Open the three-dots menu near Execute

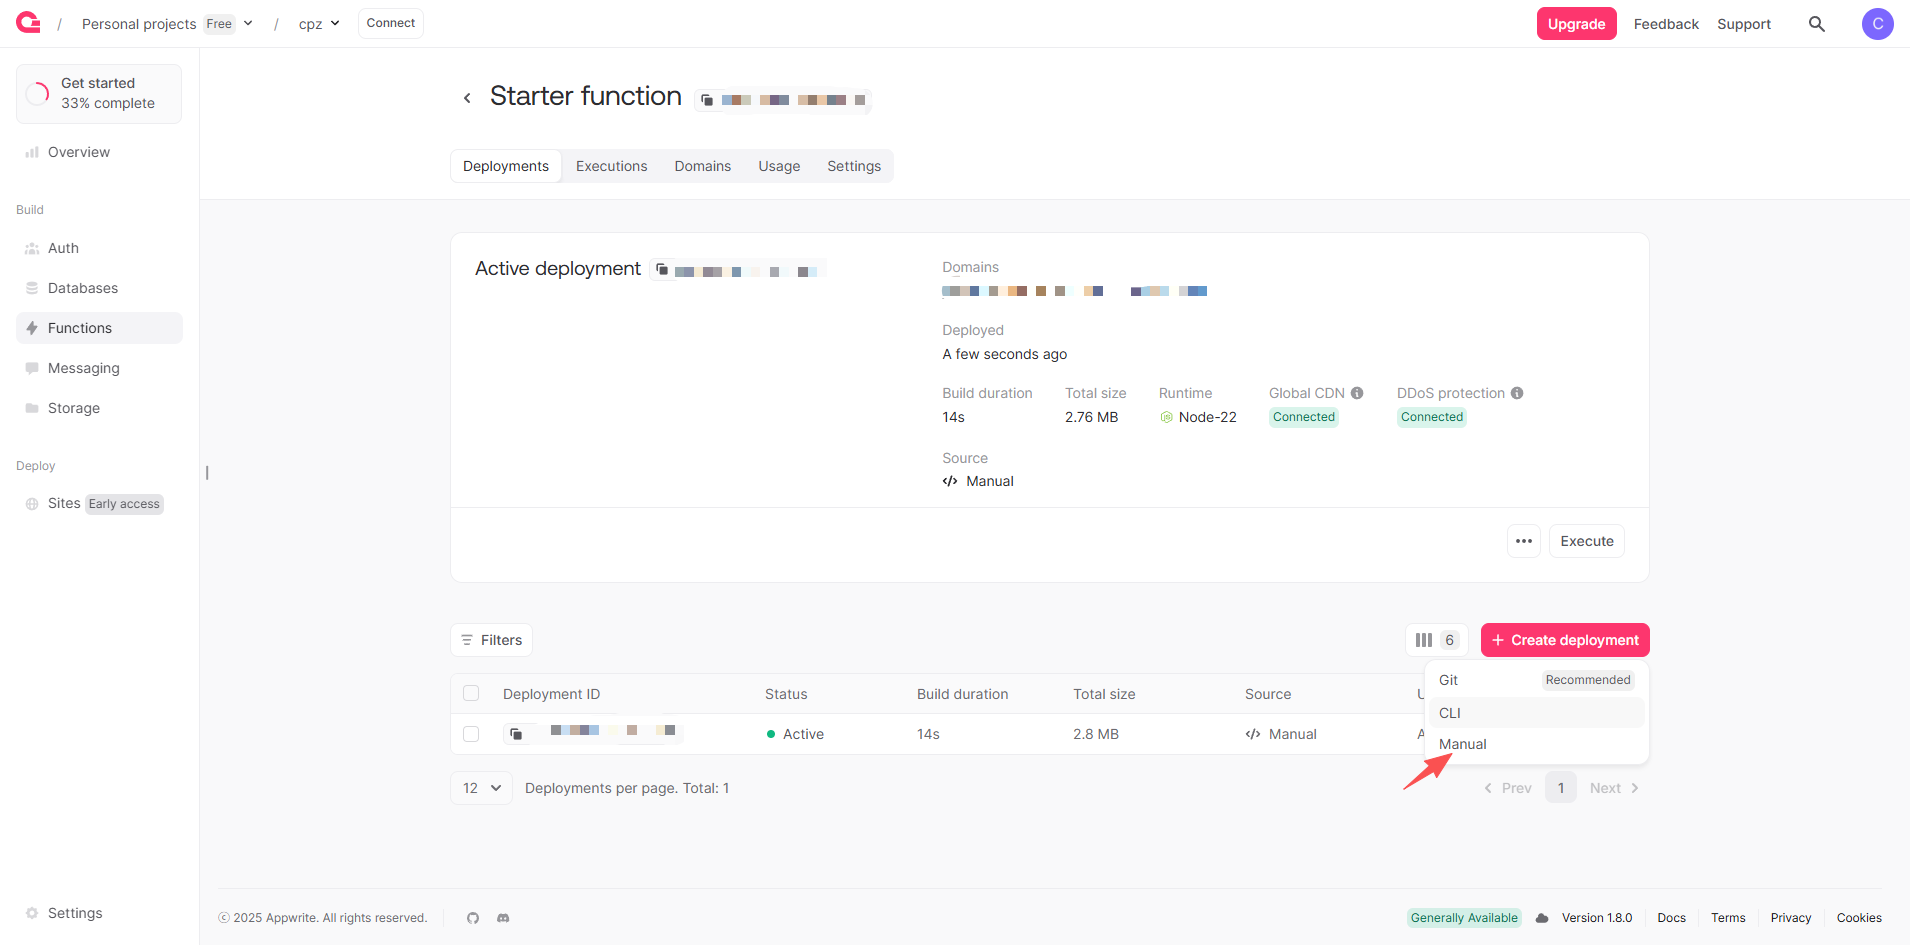[1523, 541]
